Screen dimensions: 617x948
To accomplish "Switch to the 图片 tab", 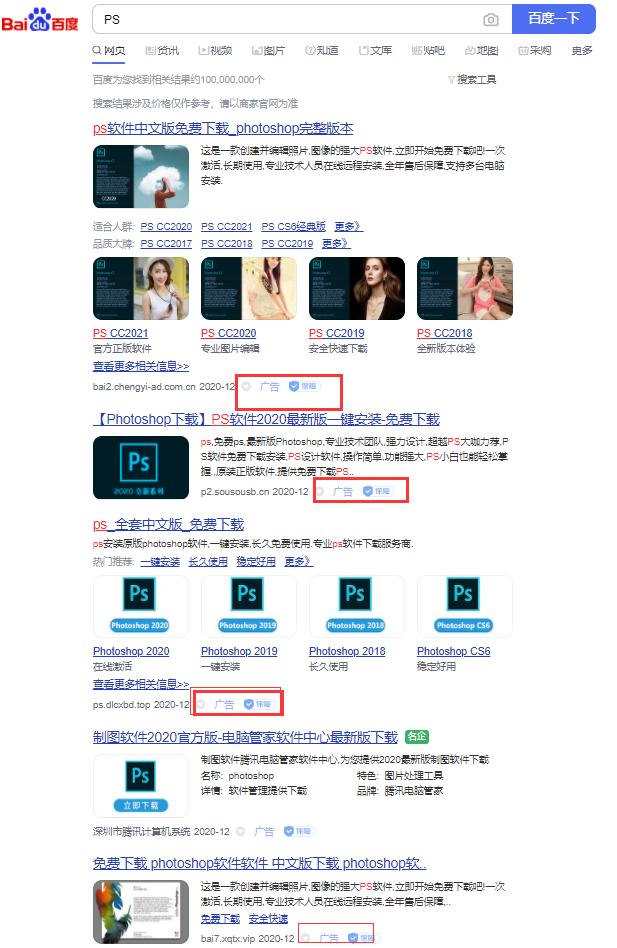I will click(267, 51).
